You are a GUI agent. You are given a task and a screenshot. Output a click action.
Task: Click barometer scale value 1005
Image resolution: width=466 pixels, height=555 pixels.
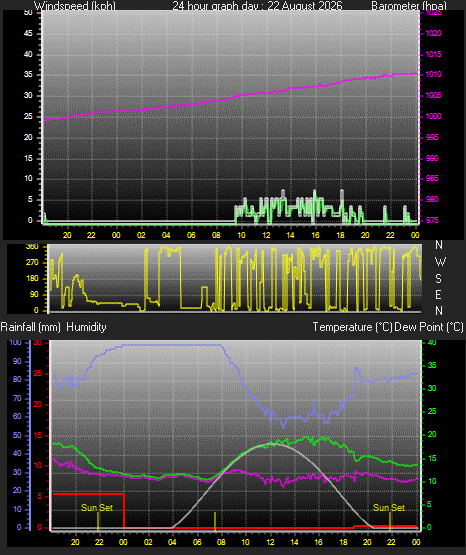433,95
